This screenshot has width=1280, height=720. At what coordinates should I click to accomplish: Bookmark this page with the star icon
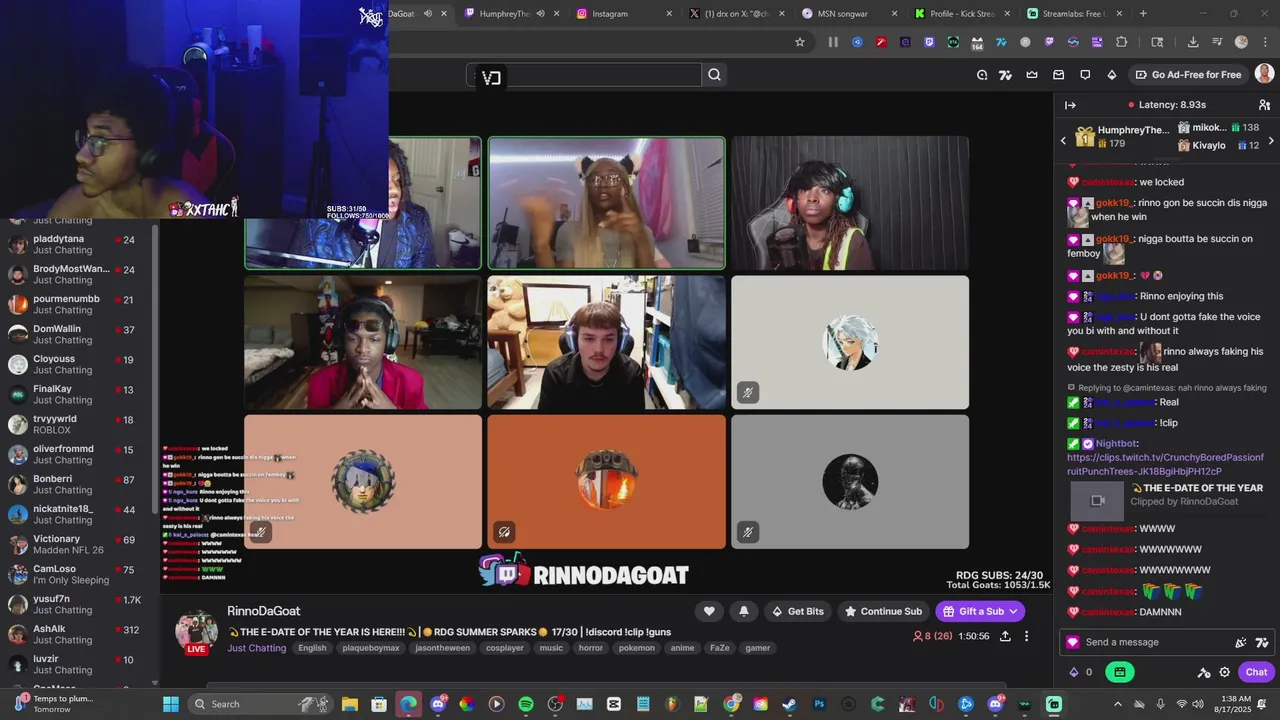pos(800,42)
